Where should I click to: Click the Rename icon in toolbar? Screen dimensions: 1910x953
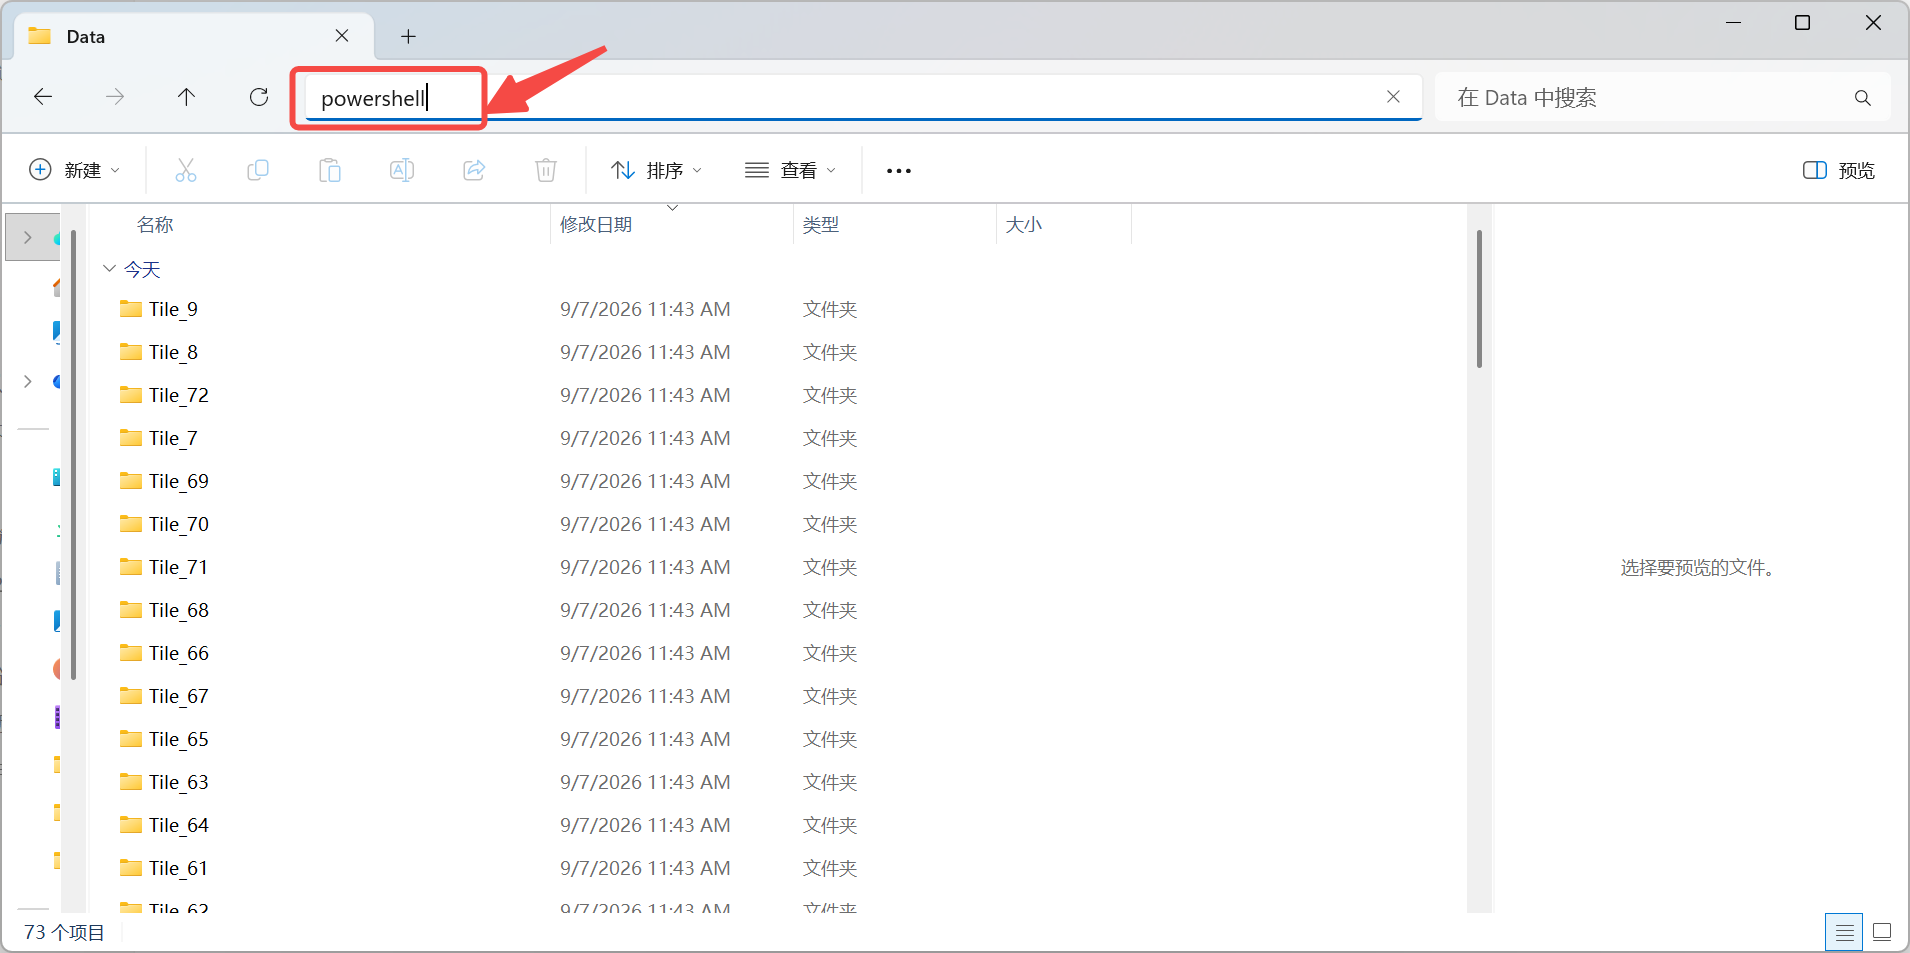(402, 170)
